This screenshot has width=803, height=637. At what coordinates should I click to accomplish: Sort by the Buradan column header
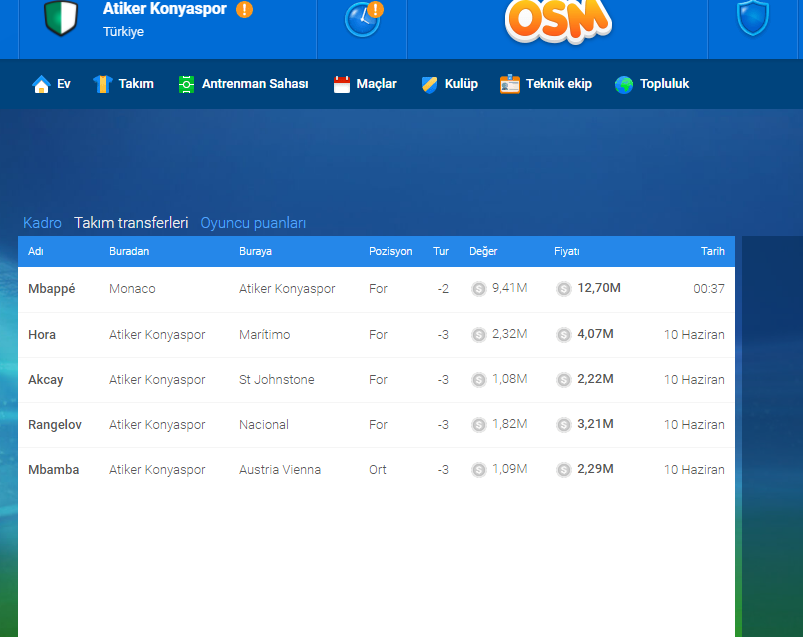pos(129,251)
